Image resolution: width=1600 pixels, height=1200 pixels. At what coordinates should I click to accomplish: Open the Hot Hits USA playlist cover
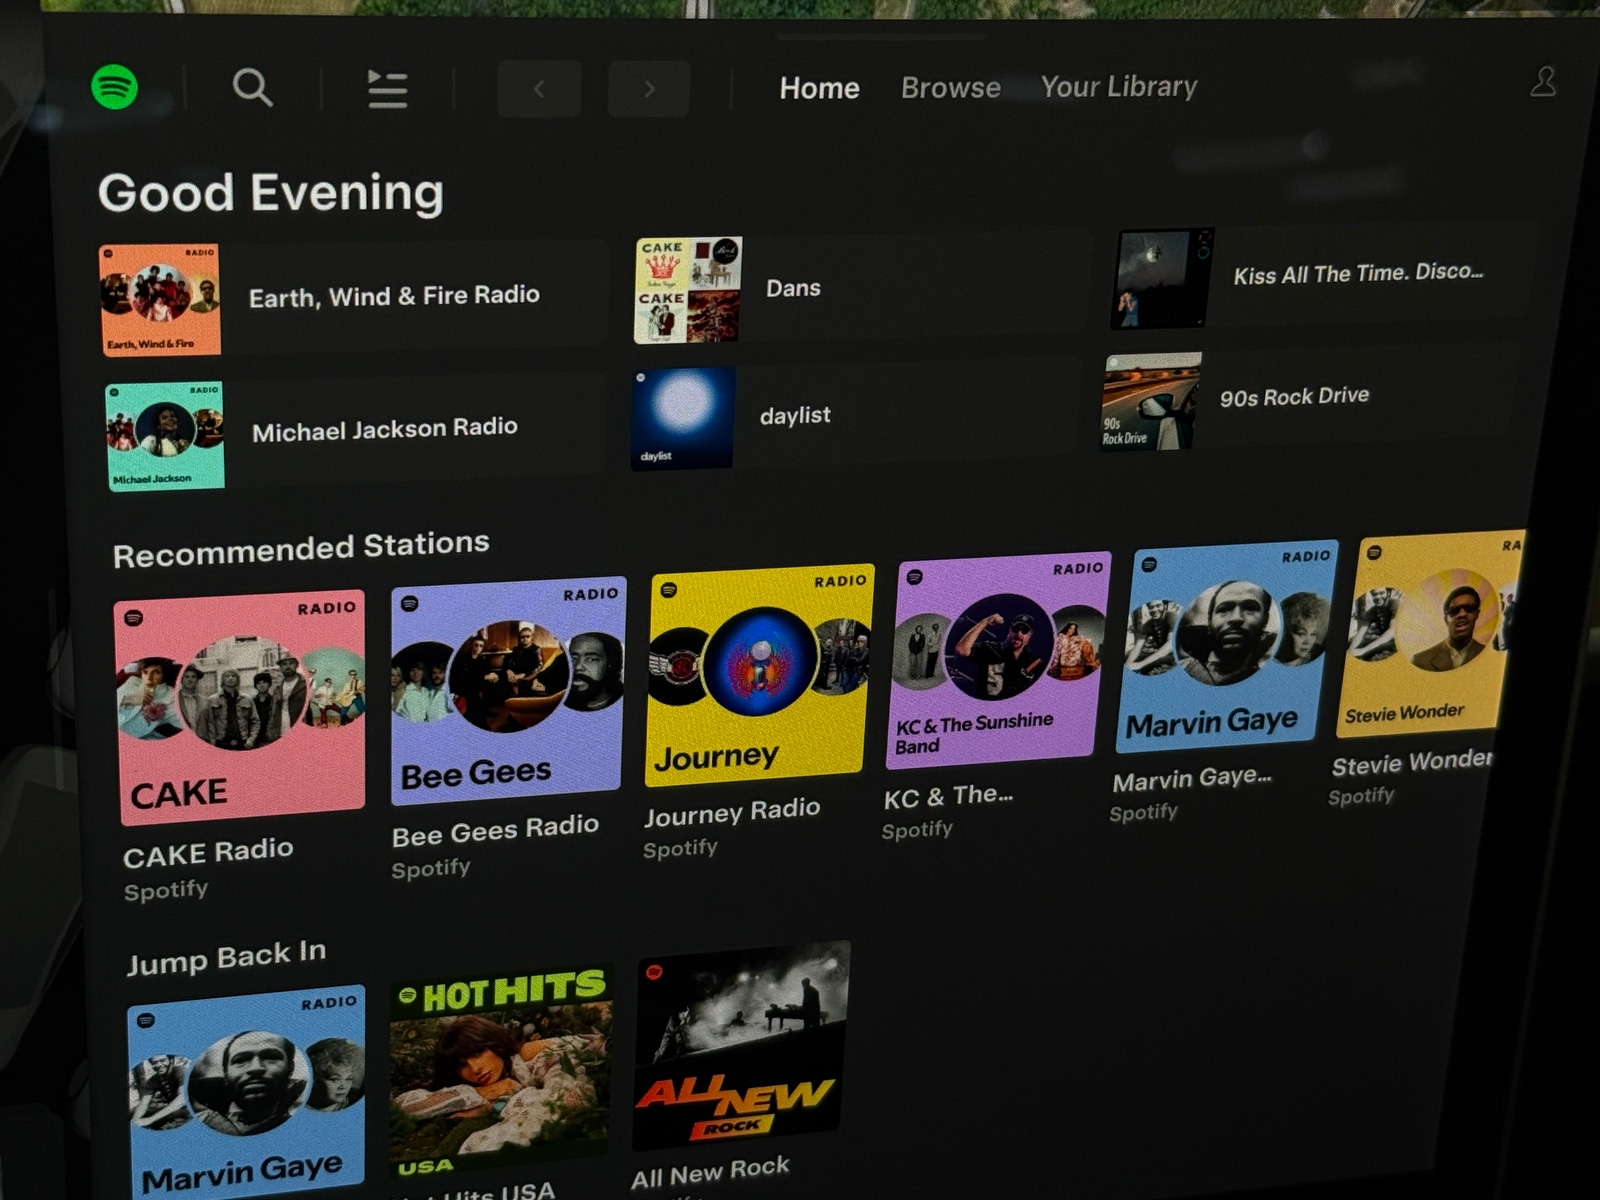click(500, 1070)
